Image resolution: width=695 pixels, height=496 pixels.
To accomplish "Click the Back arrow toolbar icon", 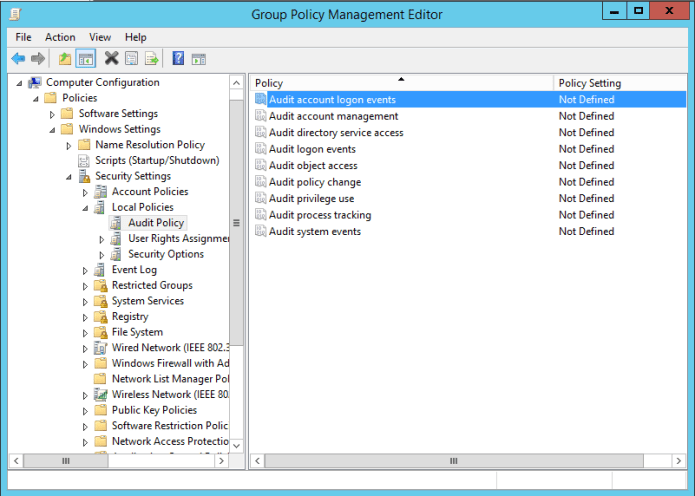I will pyautogui.click(x=18, y=59).
